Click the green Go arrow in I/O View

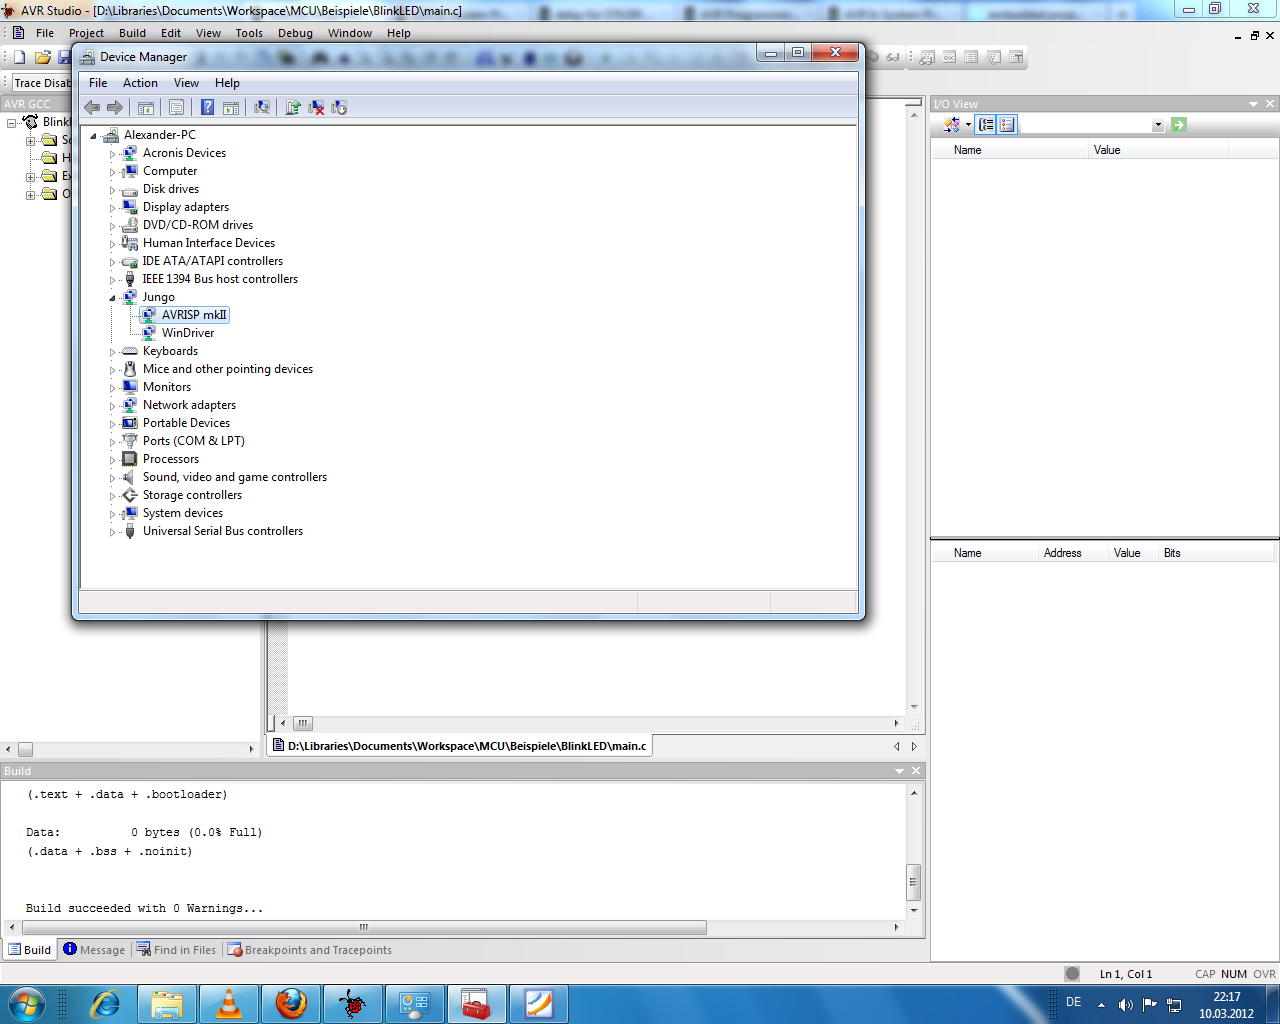(1179, 124)
